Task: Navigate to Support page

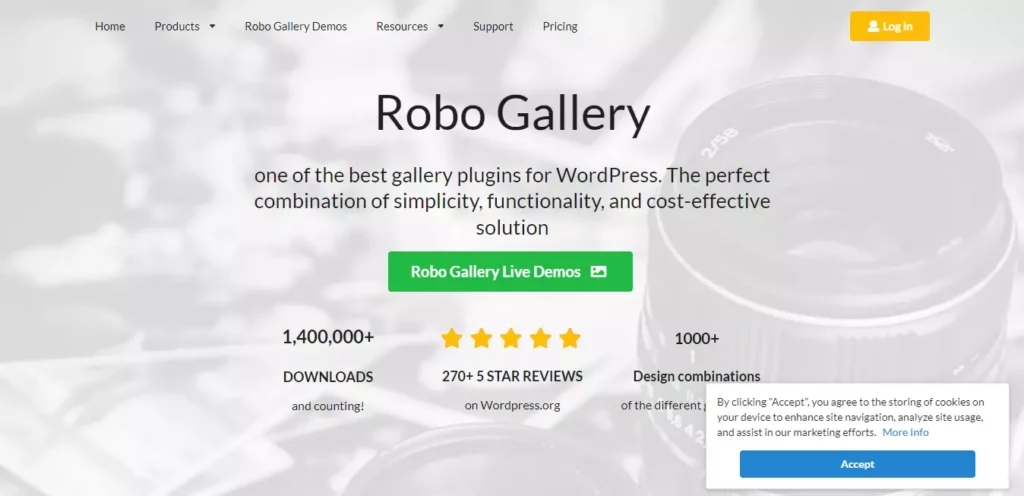Action: 493,27
